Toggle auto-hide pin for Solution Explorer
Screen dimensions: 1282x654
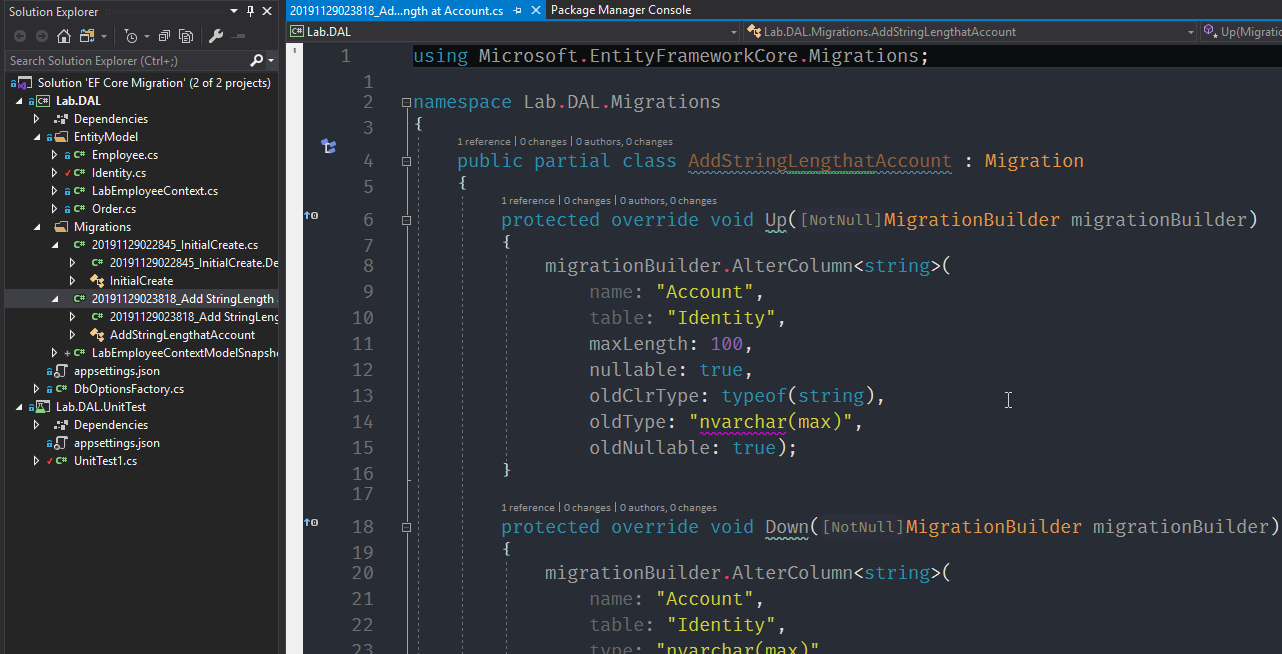pos(250,11)
